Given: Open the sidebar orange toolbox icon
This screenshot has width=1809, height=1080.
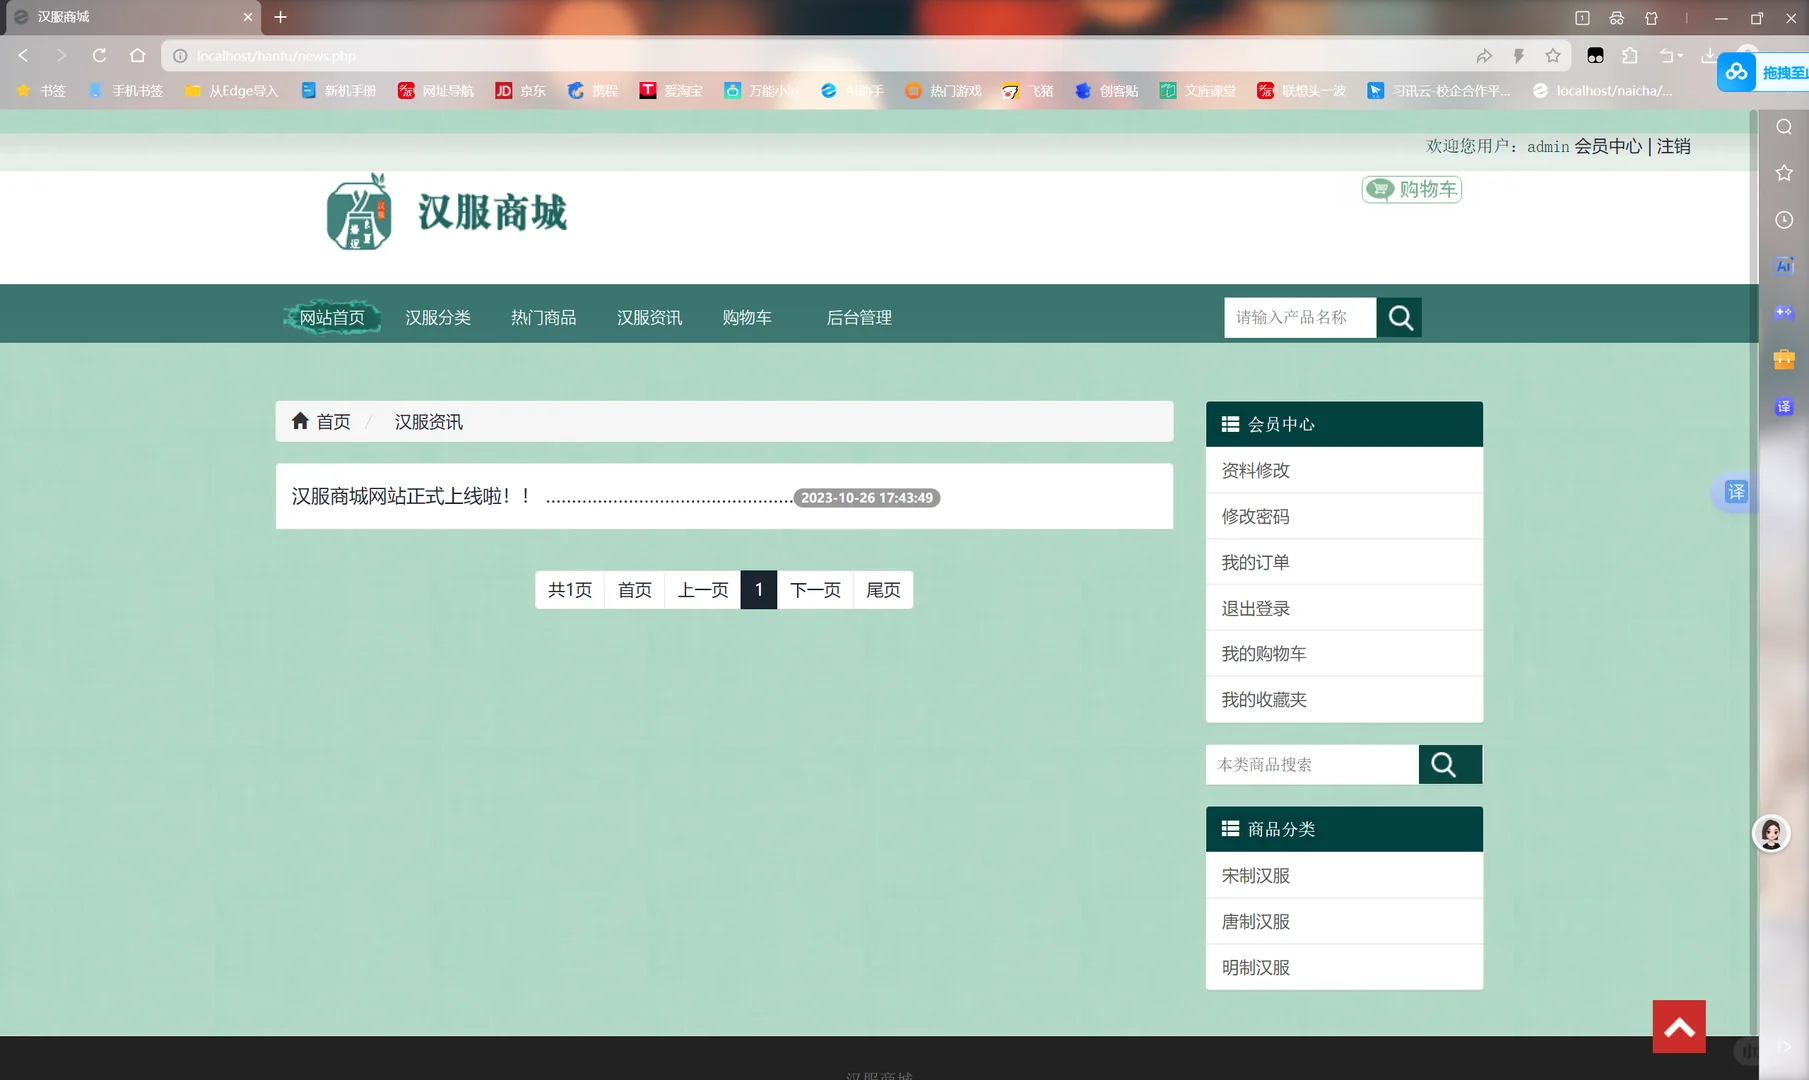Looking at the screenshot, I should coord(1784,360).
